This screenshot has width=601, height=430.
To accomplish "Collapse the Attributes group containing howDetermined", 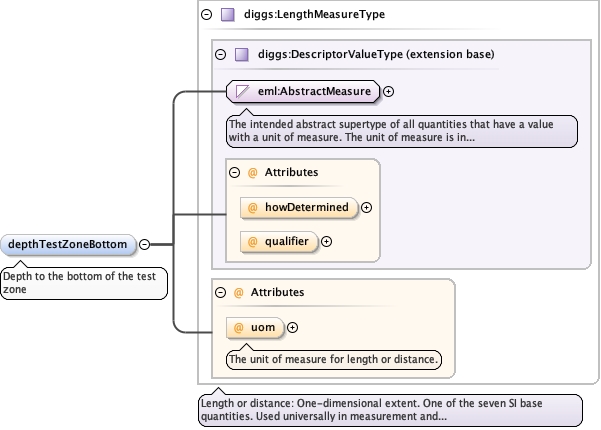I will tap(235, 172).
